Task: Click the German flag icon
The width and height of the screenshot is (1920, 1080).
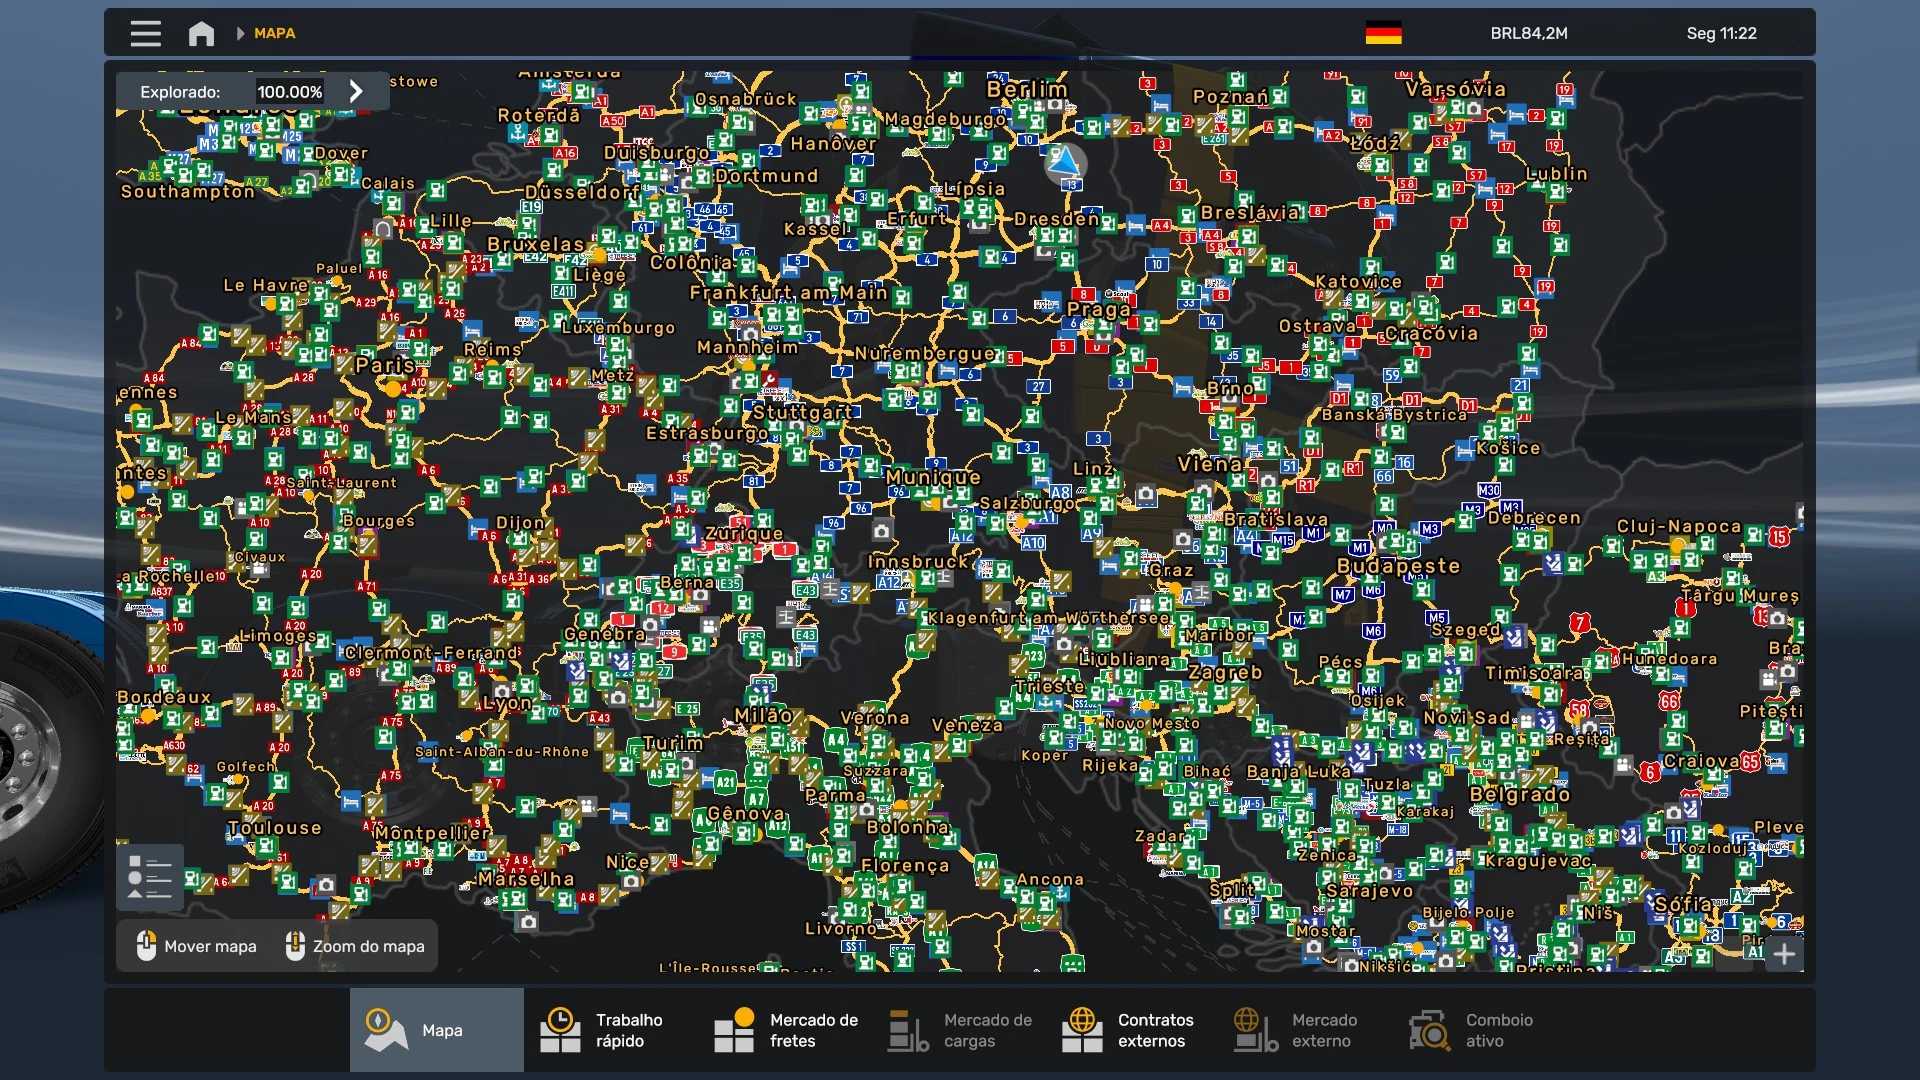Action: 1383,33
